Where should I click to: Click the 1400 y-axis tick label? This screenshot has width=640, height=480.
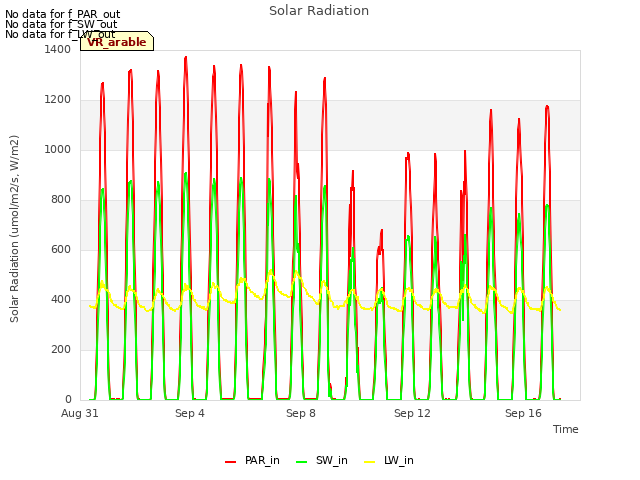[58, 49]
